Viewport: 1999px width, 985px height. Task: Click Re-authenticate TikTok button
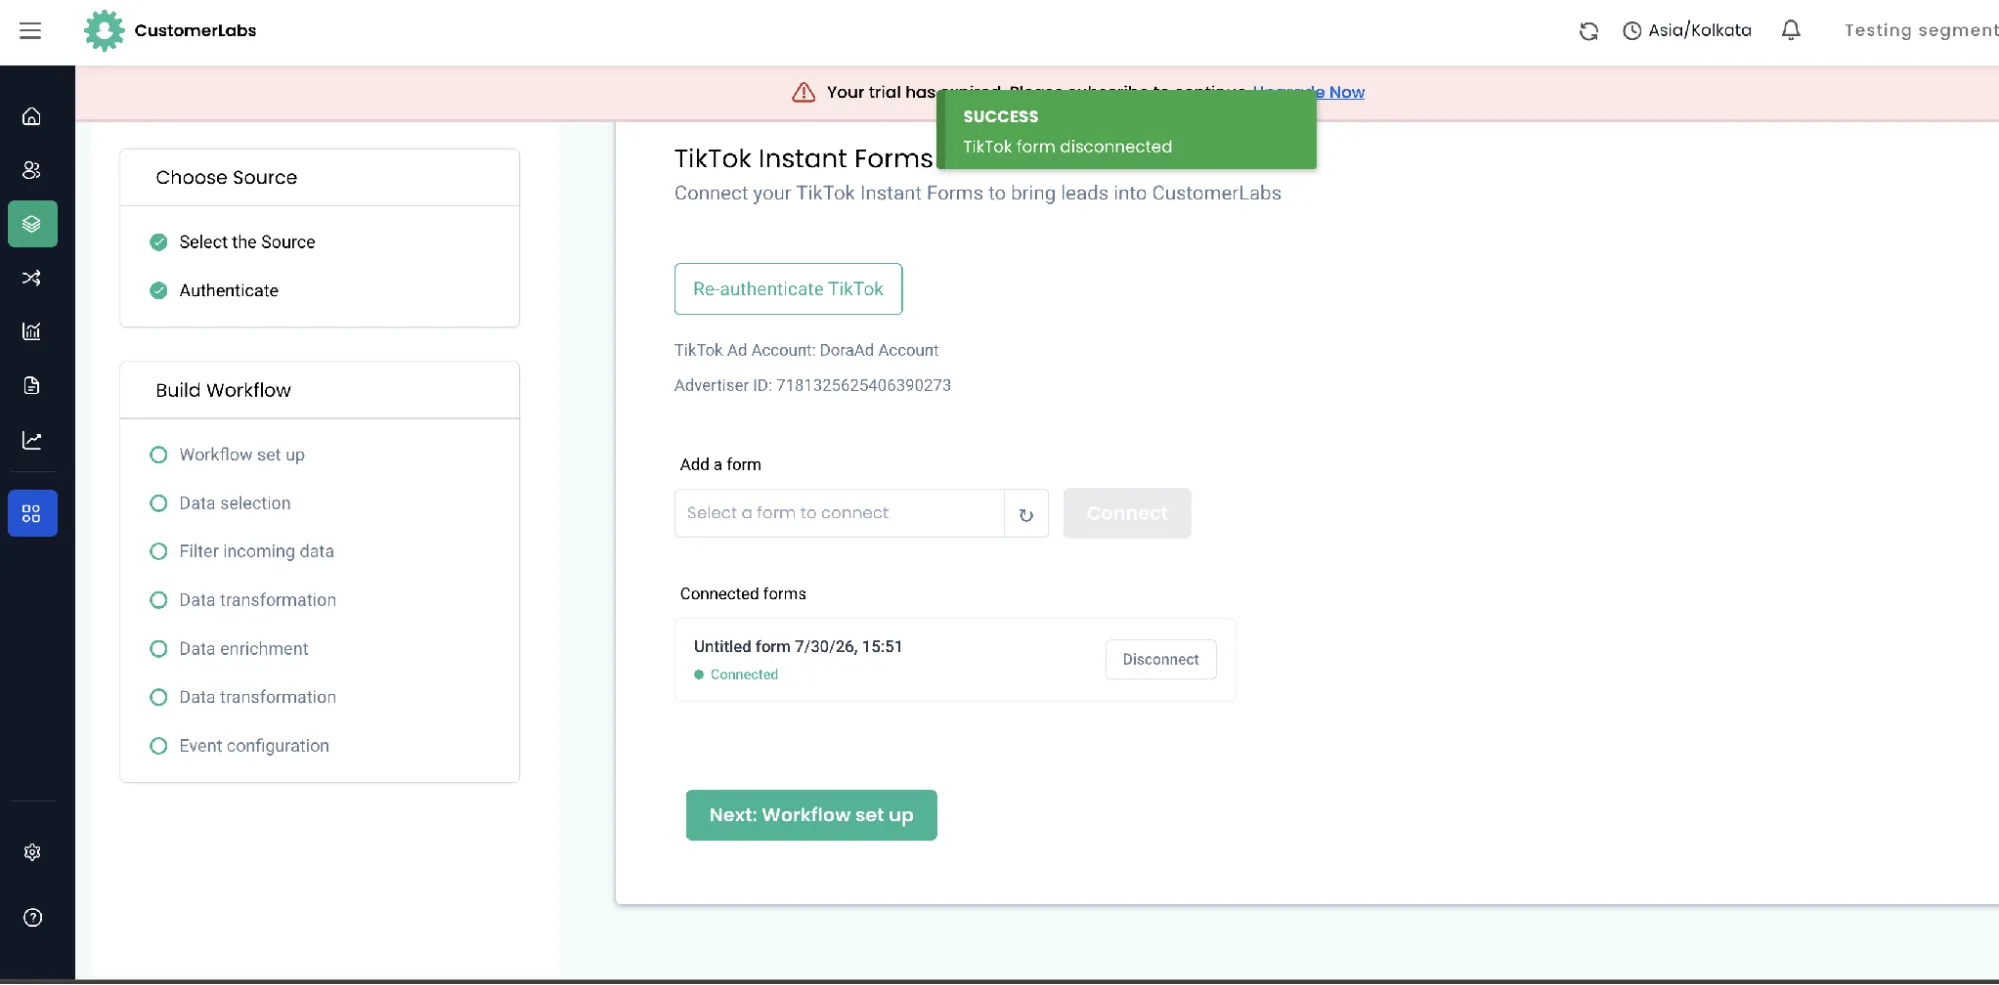coord(788,289)
